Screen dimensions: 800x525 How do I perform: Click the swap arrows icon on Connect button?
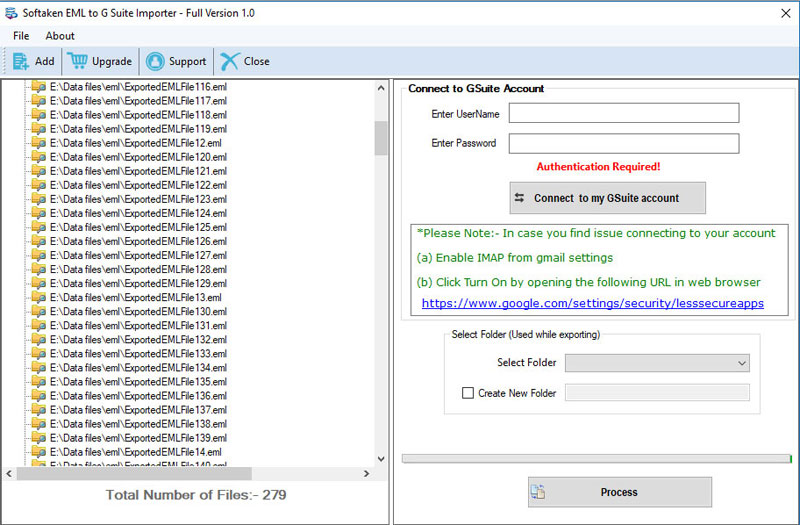point(519,197)
